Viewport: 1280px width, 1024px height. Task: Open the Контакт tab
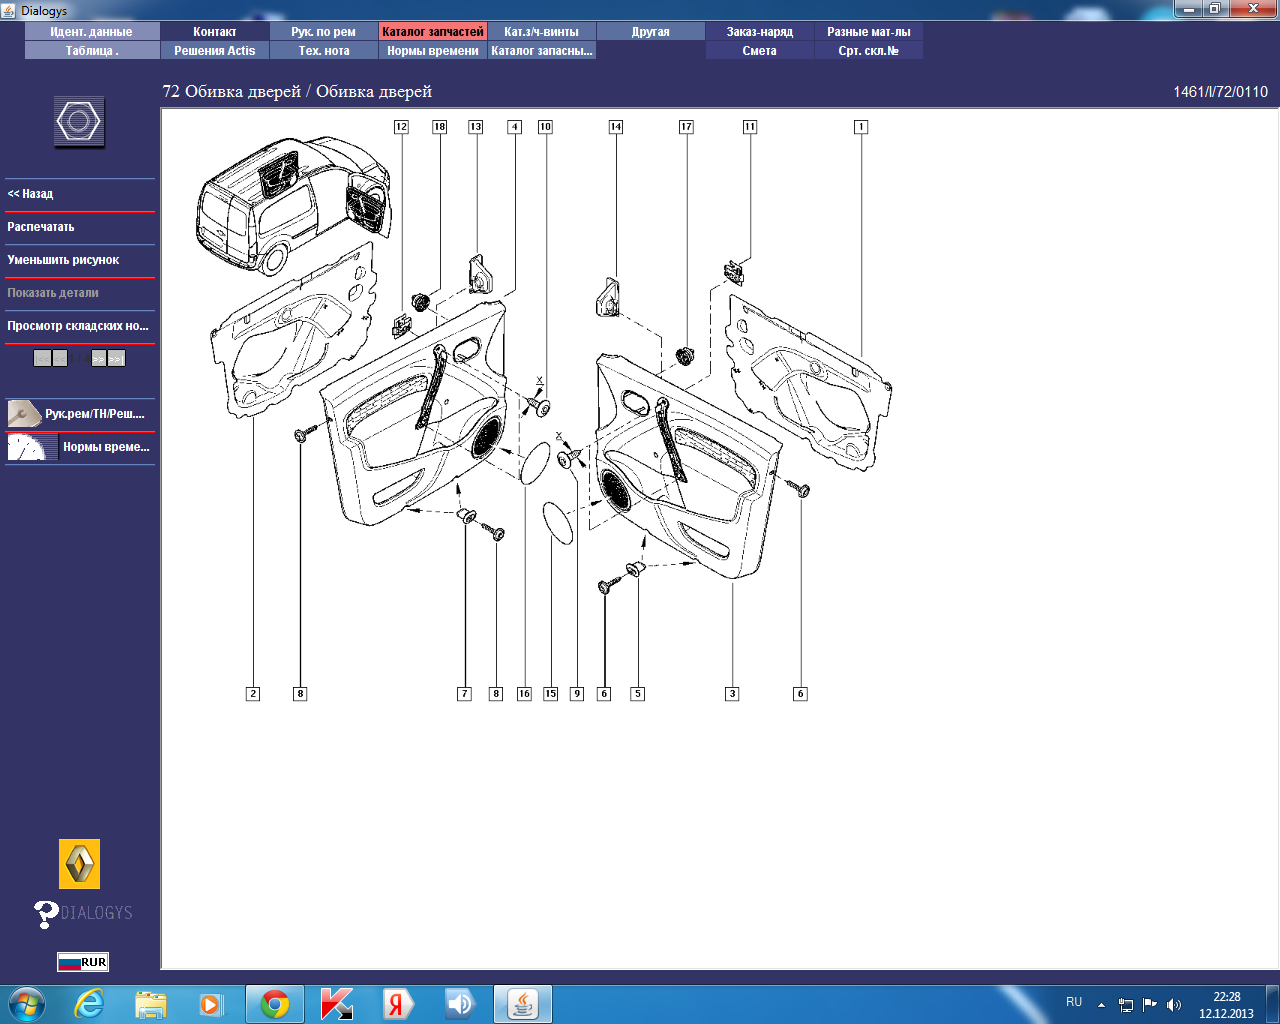(215, 32)
